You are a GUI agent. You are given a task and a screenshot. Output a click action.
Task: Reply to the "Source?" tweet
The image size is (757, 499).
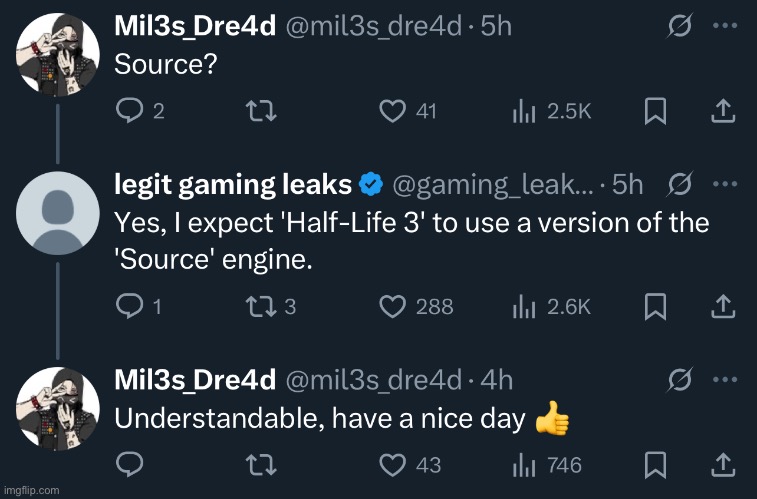click(130, 112)
